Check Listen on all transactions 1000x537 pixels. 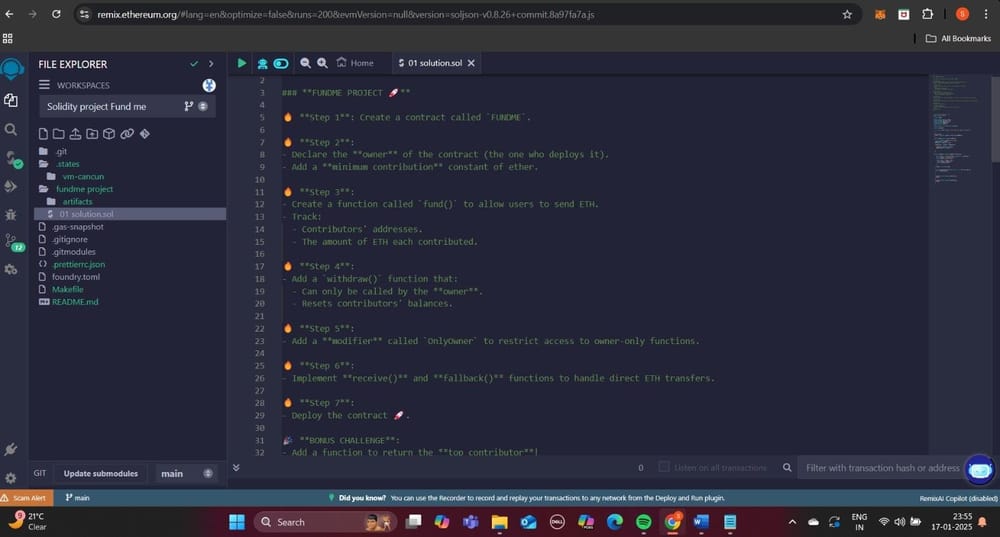[664, 467]
